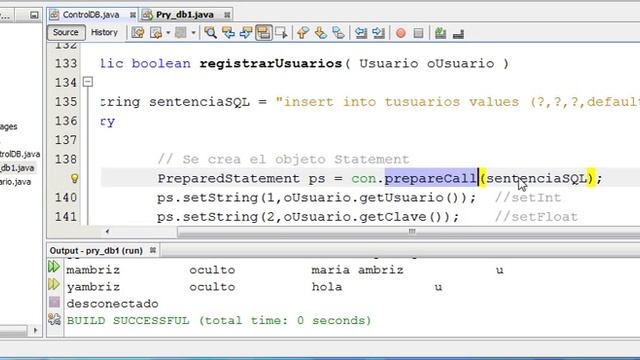640x360 pixels.
Task: Click line number 135 in gutter
Action: point(66,102)
